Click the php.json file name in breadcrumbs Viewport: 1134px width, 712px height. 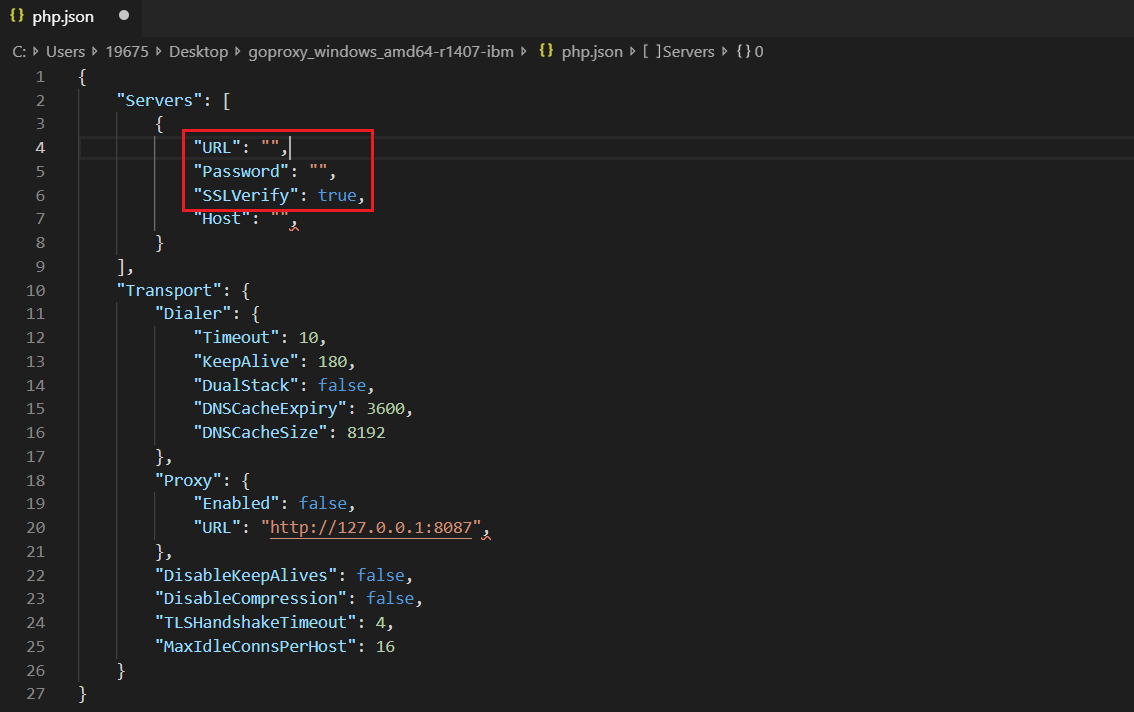pyautogui.click(x=592, y=51)
